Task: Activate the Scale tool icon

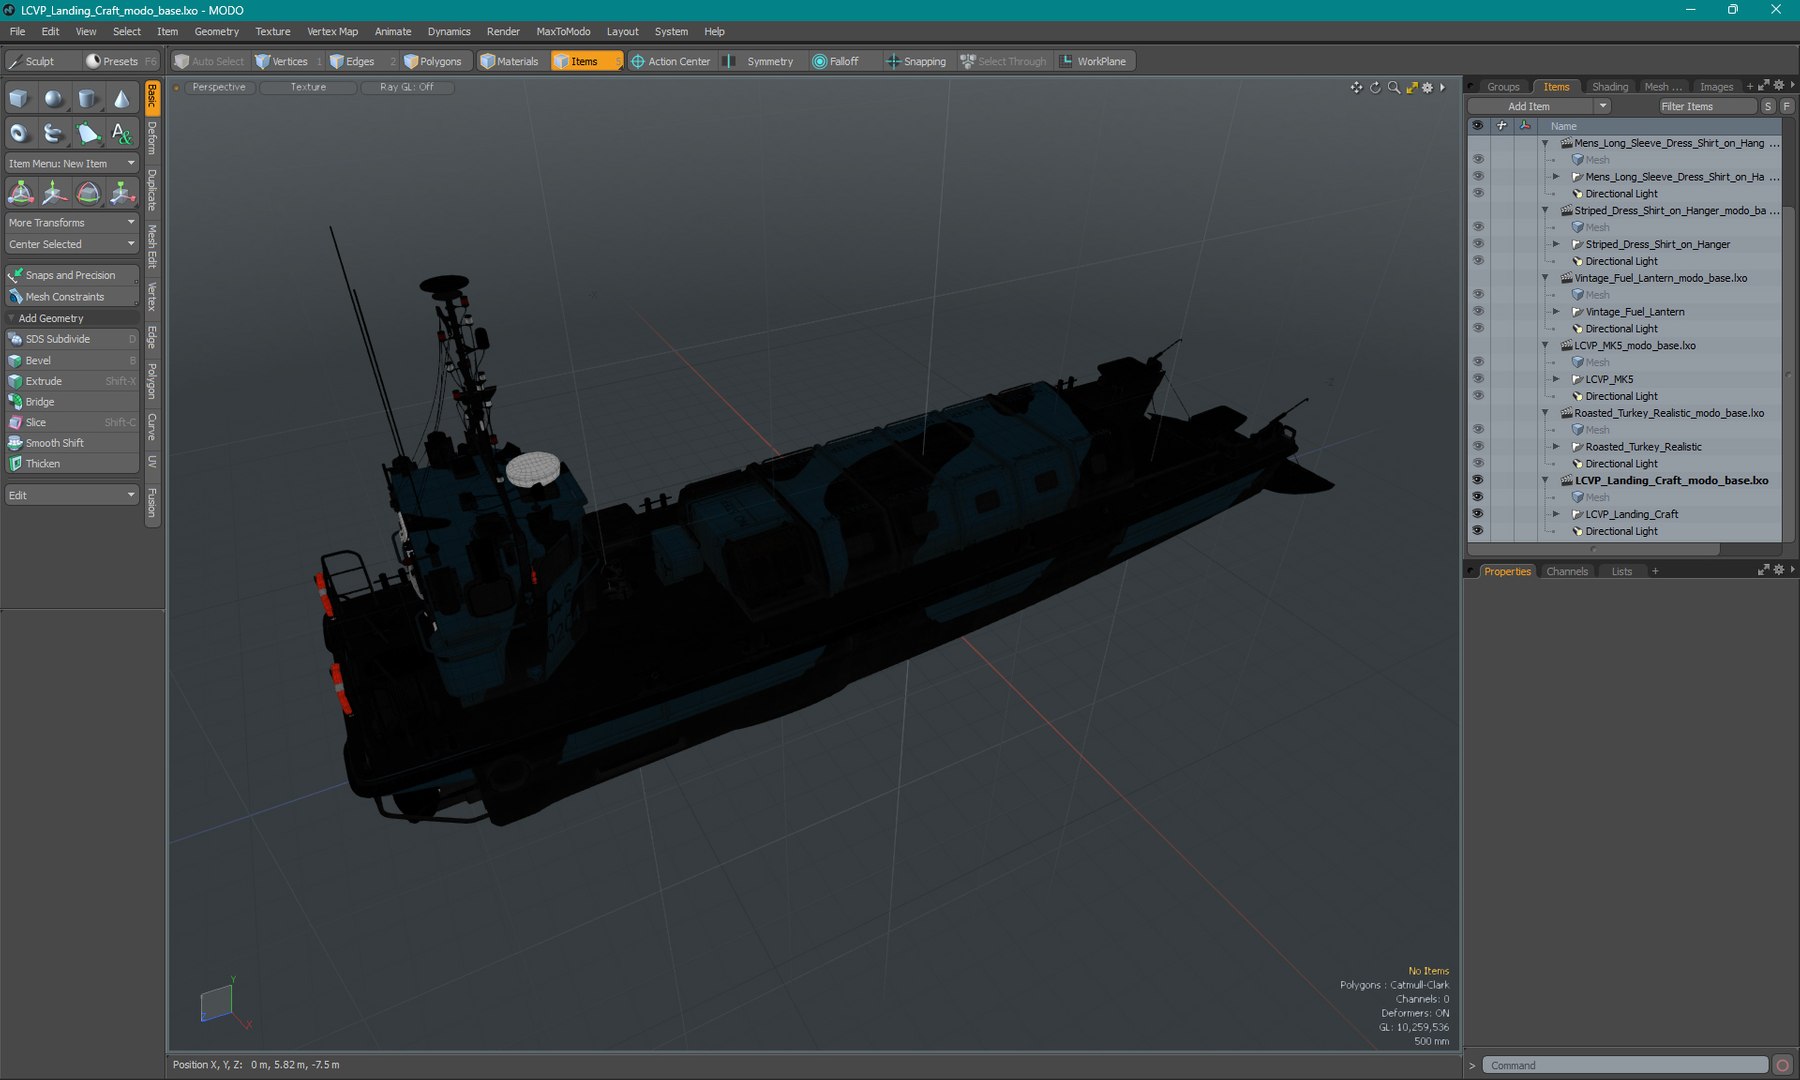Action: 122,193
